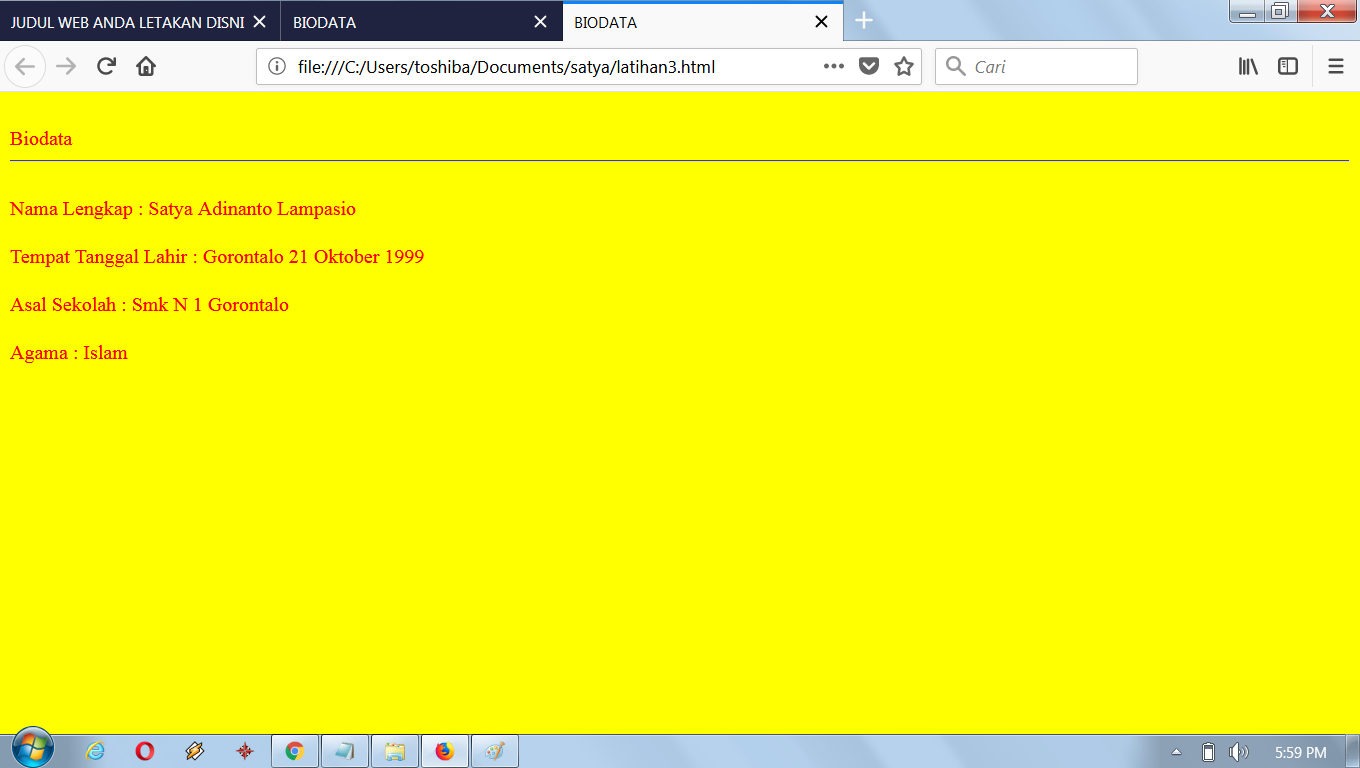Open Windows Explorer from the taskbar

pyautogui.click(x=395, y=751)
